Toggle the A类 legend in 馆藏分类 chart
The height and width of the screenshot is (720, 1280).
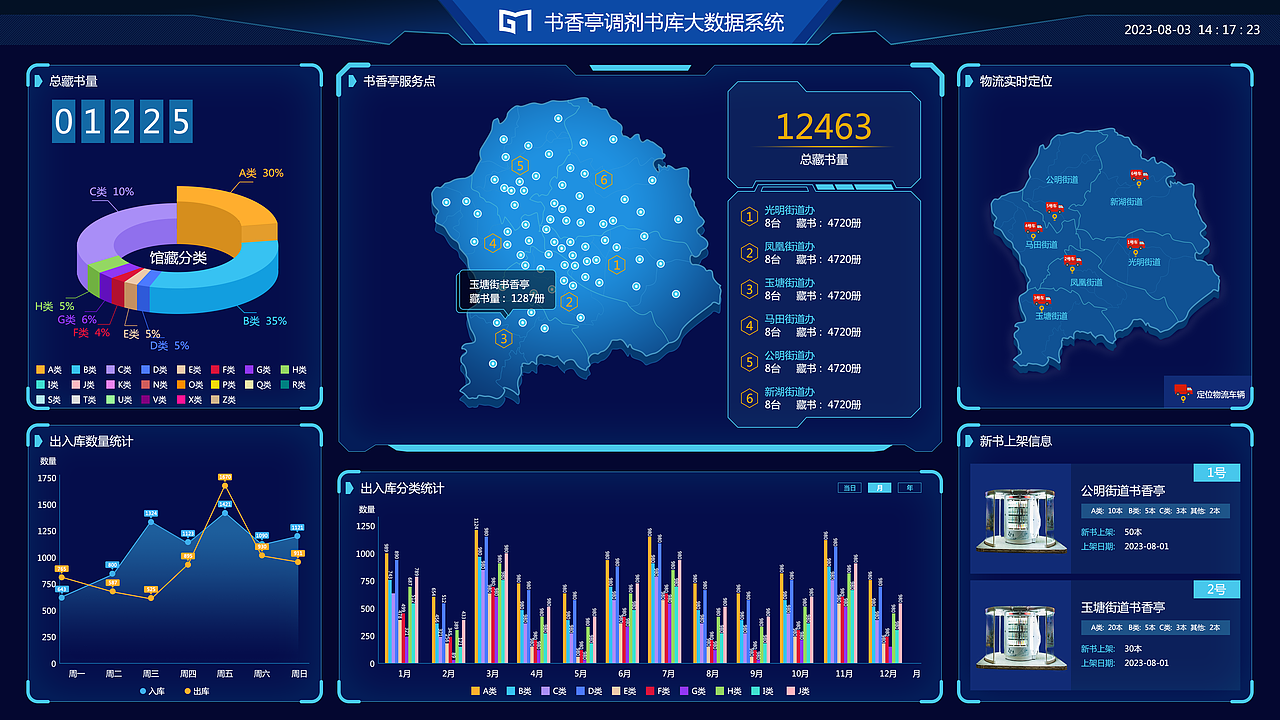[x=46, y=370]
